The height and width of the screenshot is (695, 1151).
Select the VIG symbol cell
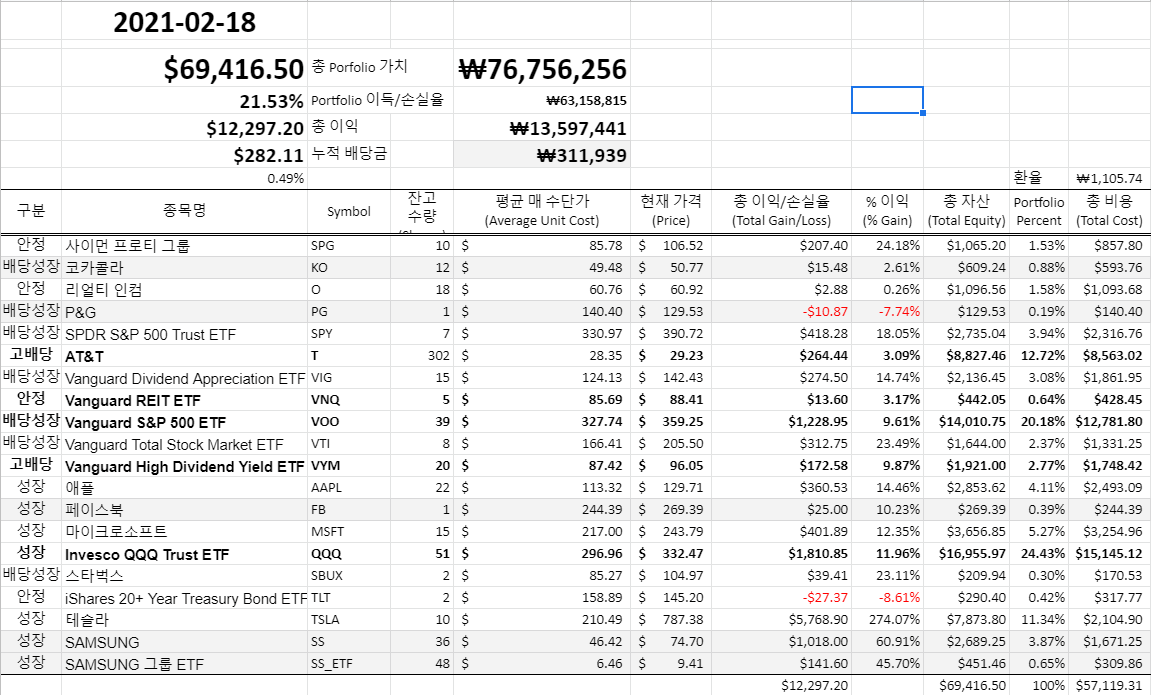click(349, 377)
